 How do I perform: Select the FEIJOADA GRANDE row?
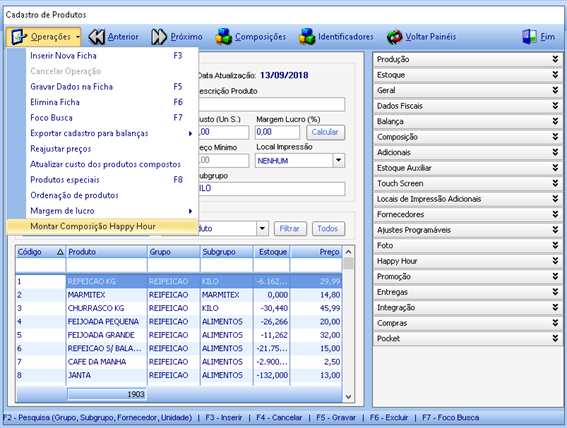[179, 335]
